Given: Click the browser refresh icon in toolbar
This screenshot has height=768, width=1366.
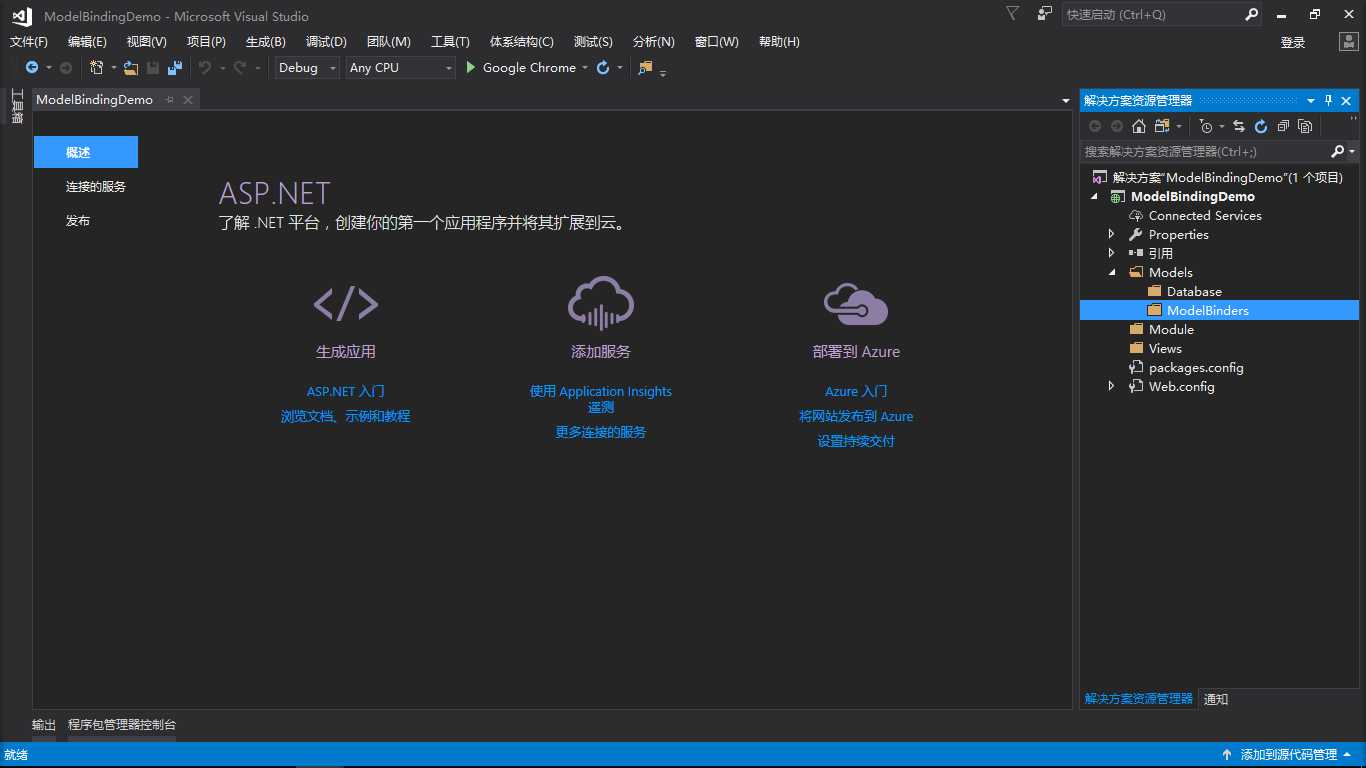Looking at the screenshot, I should click(x=603, y=68).
